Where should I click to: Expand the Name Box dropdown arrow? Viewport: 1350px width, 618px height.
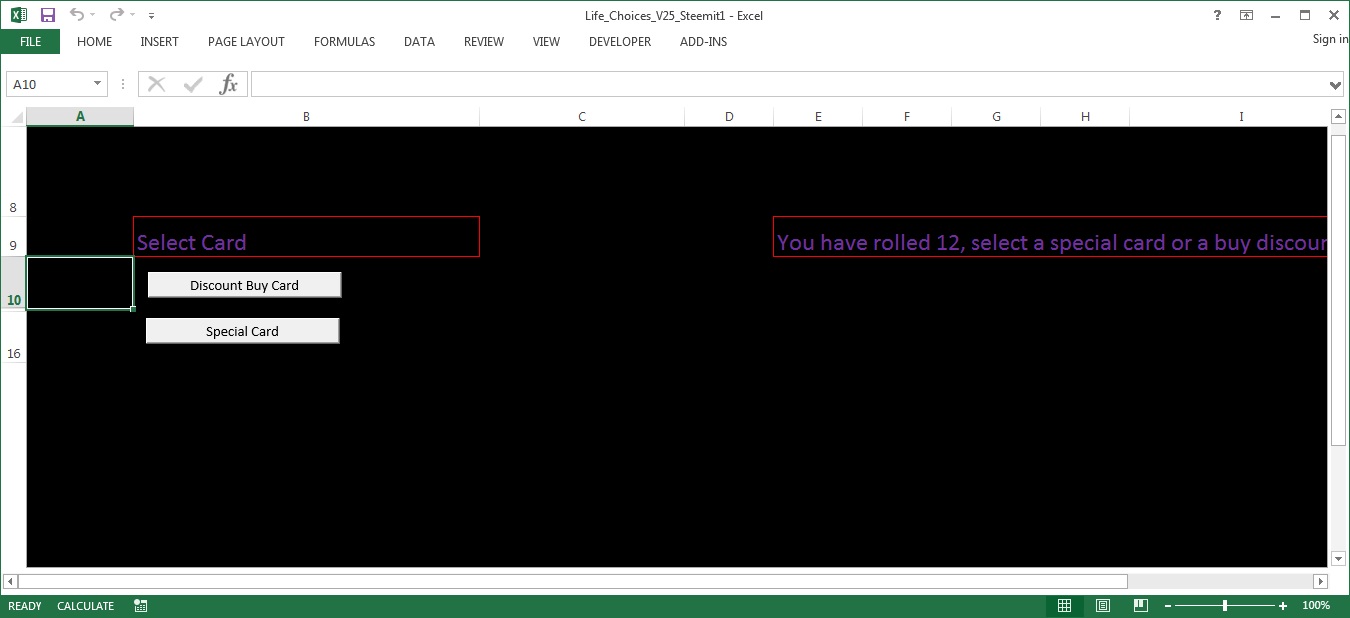coord(98,84)
